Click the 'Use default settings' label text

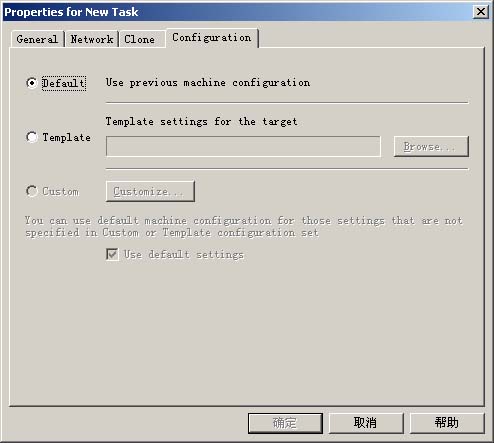(184, 255)
